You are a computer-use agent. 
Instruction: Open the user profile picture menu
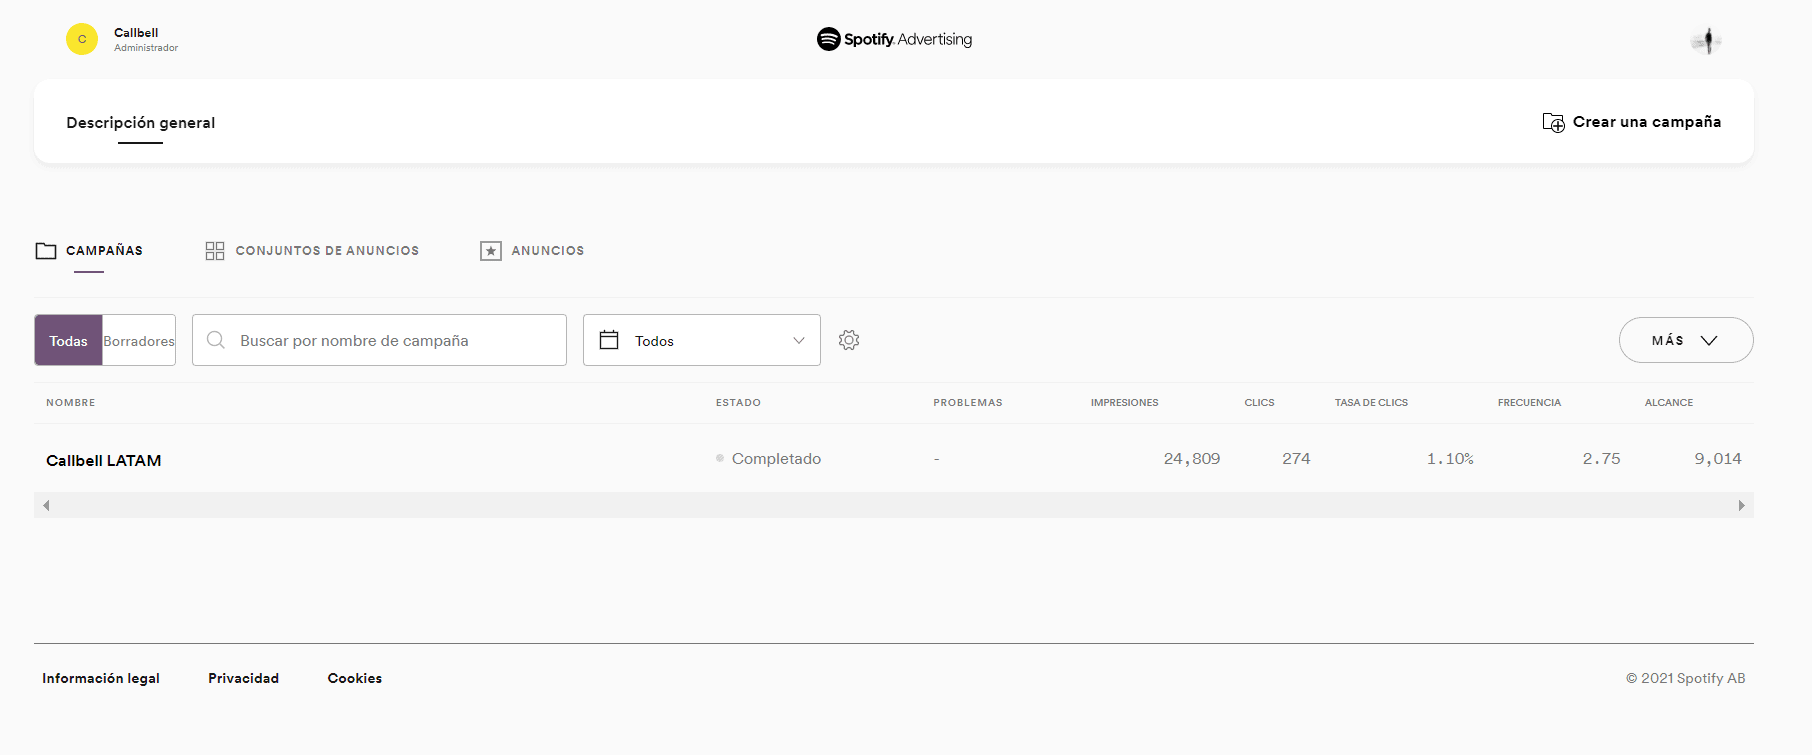point(1707,41)
